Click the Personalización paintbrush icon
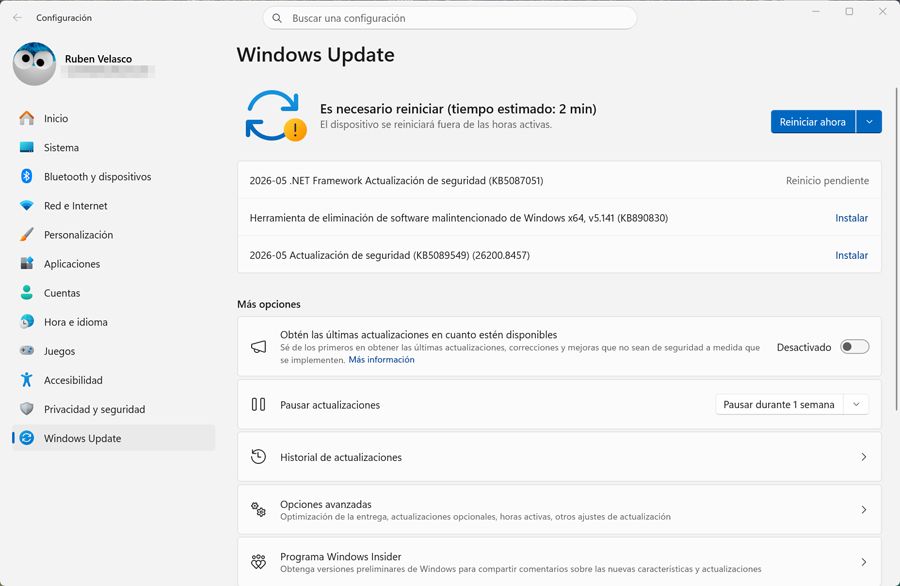This screenshot has width=900, height=586. coord(26,235)
